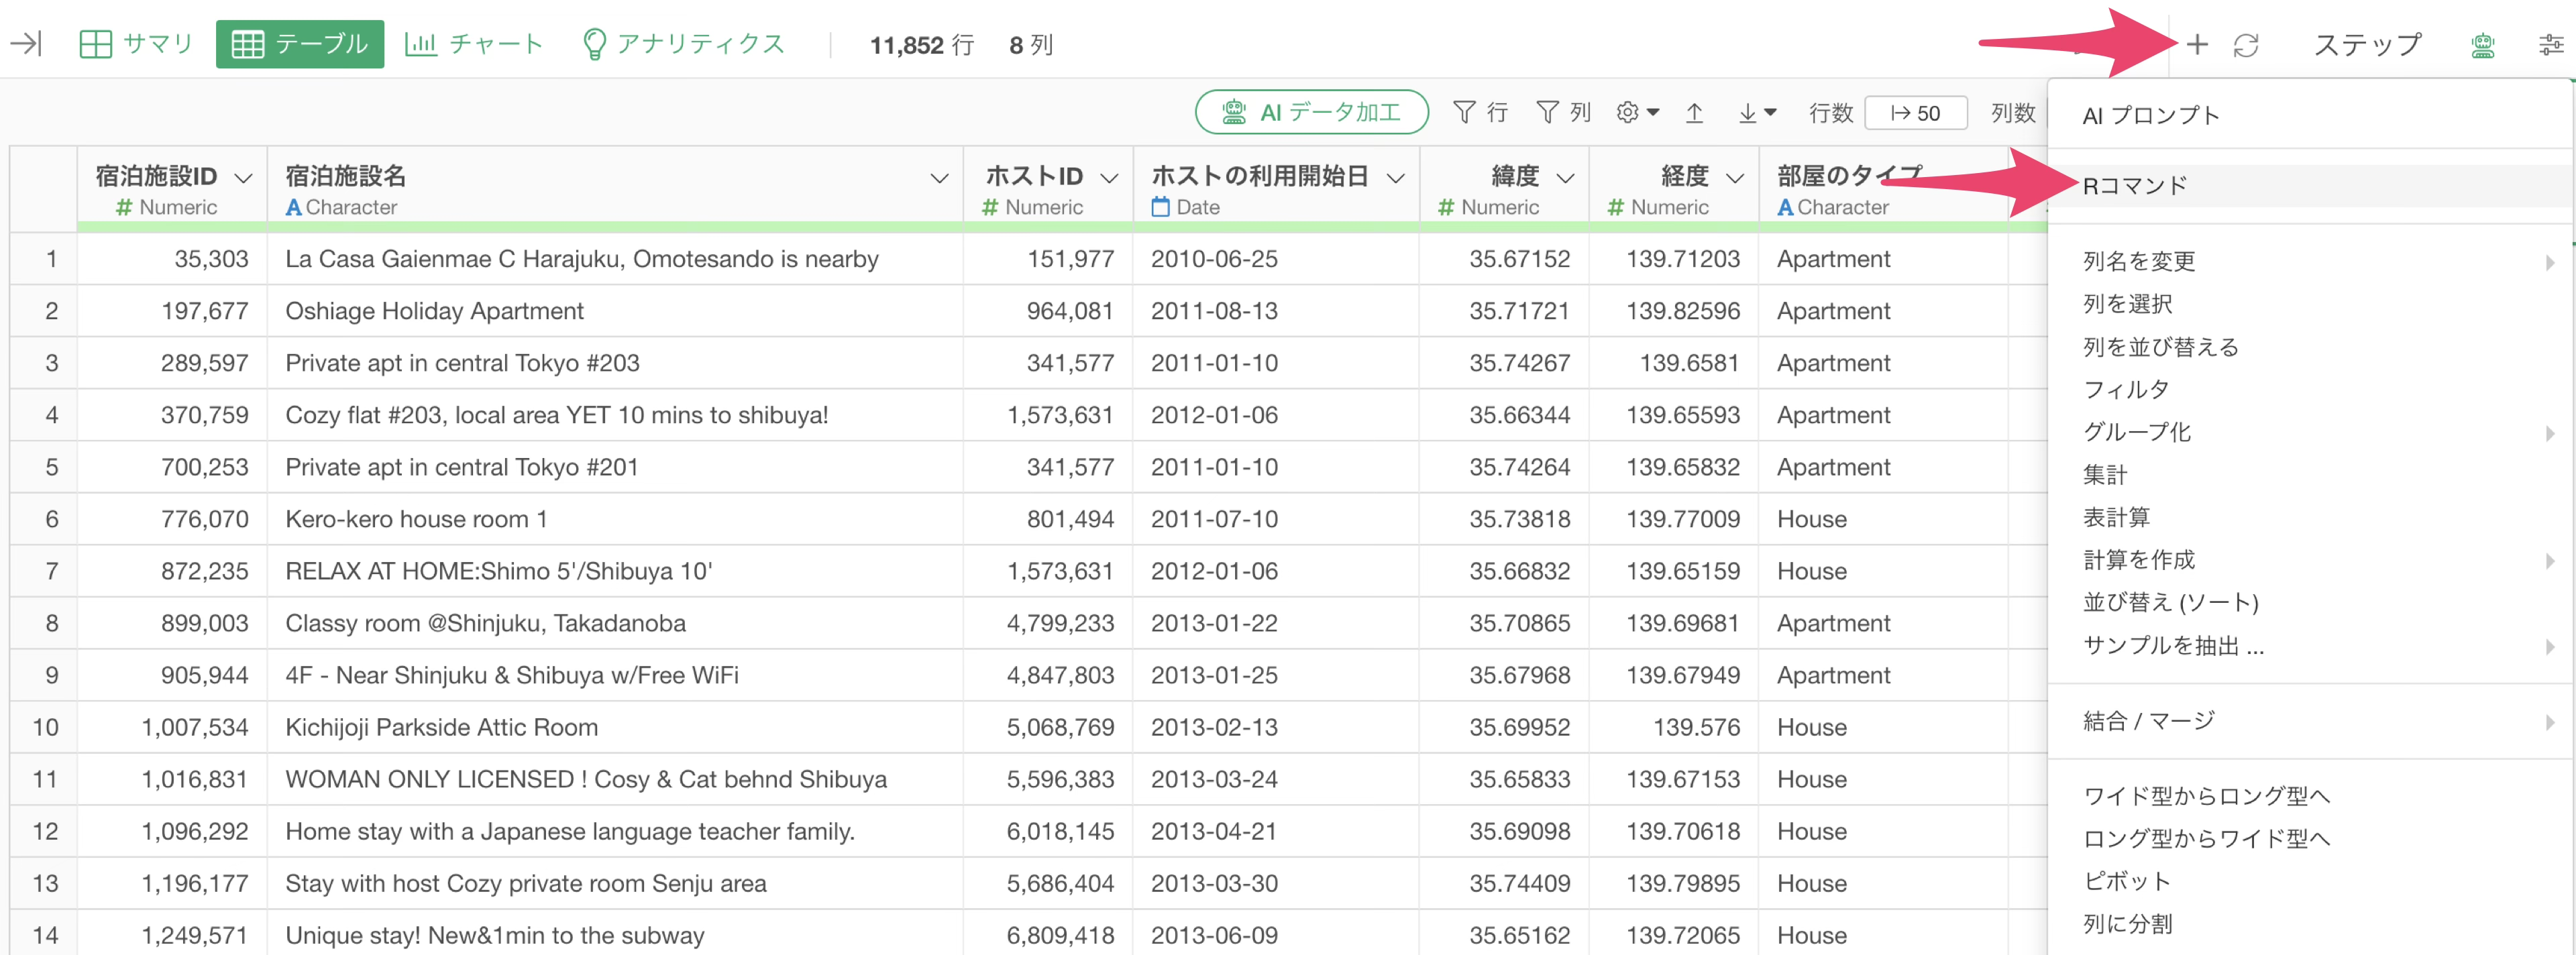Open the download arrow dropdown
This screenshot has height=955, width=2576.
pos(1756,113)
